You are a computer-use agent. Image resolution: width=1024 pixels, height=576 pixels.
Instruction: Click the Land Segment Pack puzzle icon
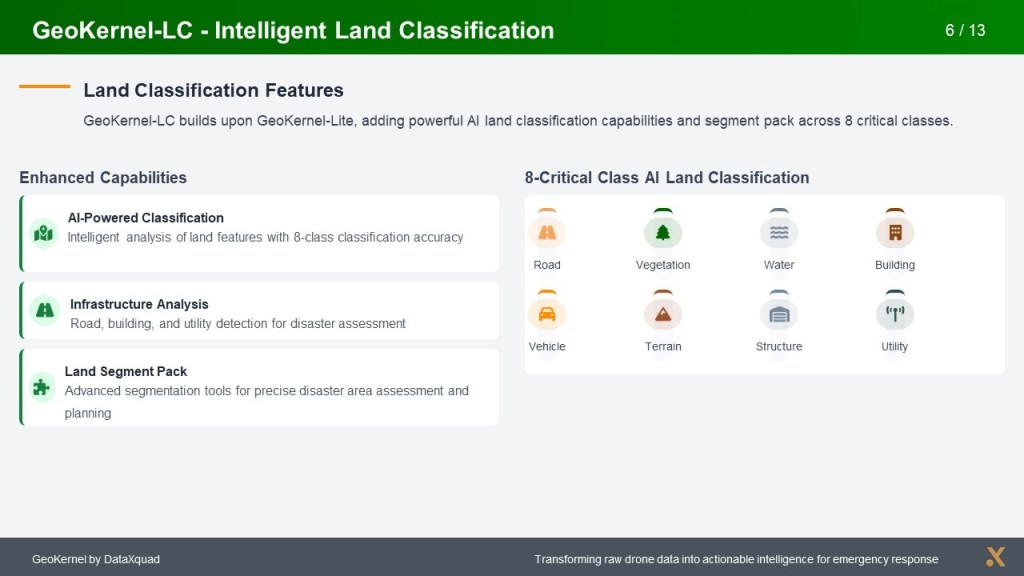[x=41, y=387]
